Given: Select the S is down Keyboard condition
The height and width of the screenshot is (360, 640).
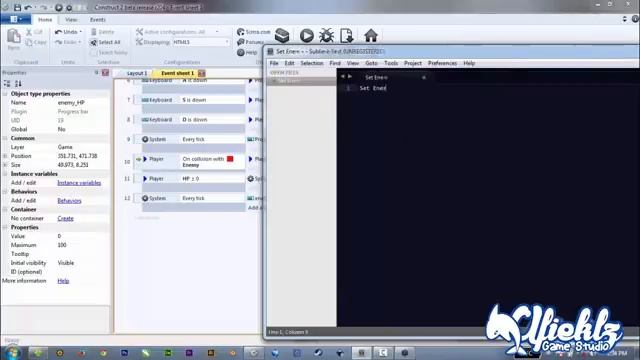Looking at the screenshot, I should pos(193,100).
